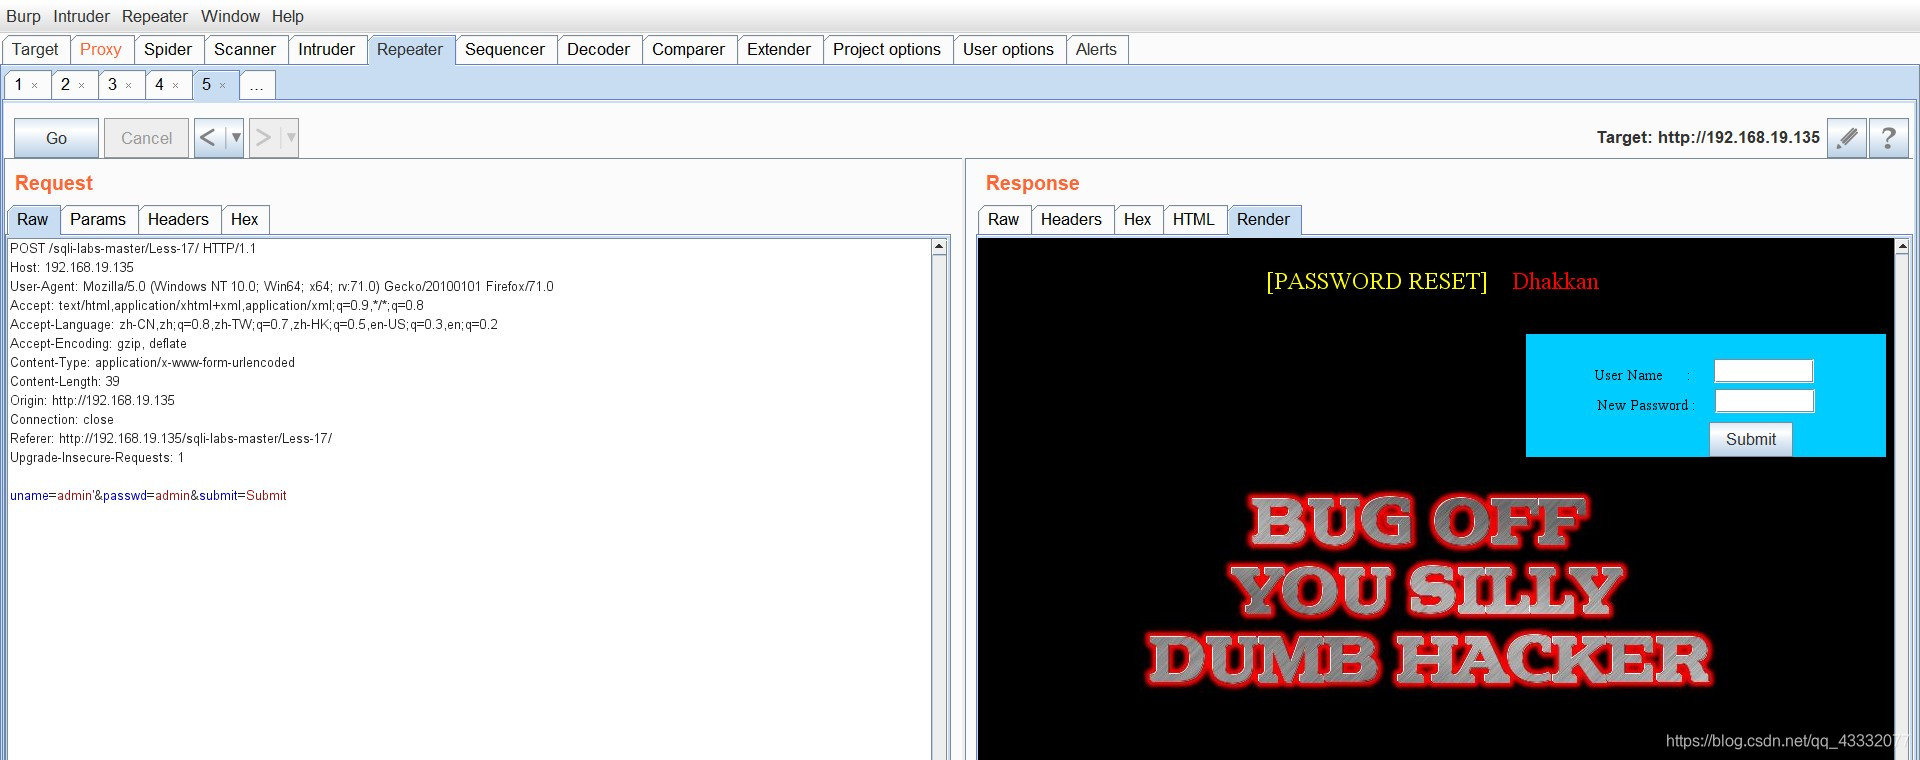Select request Params view tab
This screenshot has height=760, width=1920.
point(98,220)
